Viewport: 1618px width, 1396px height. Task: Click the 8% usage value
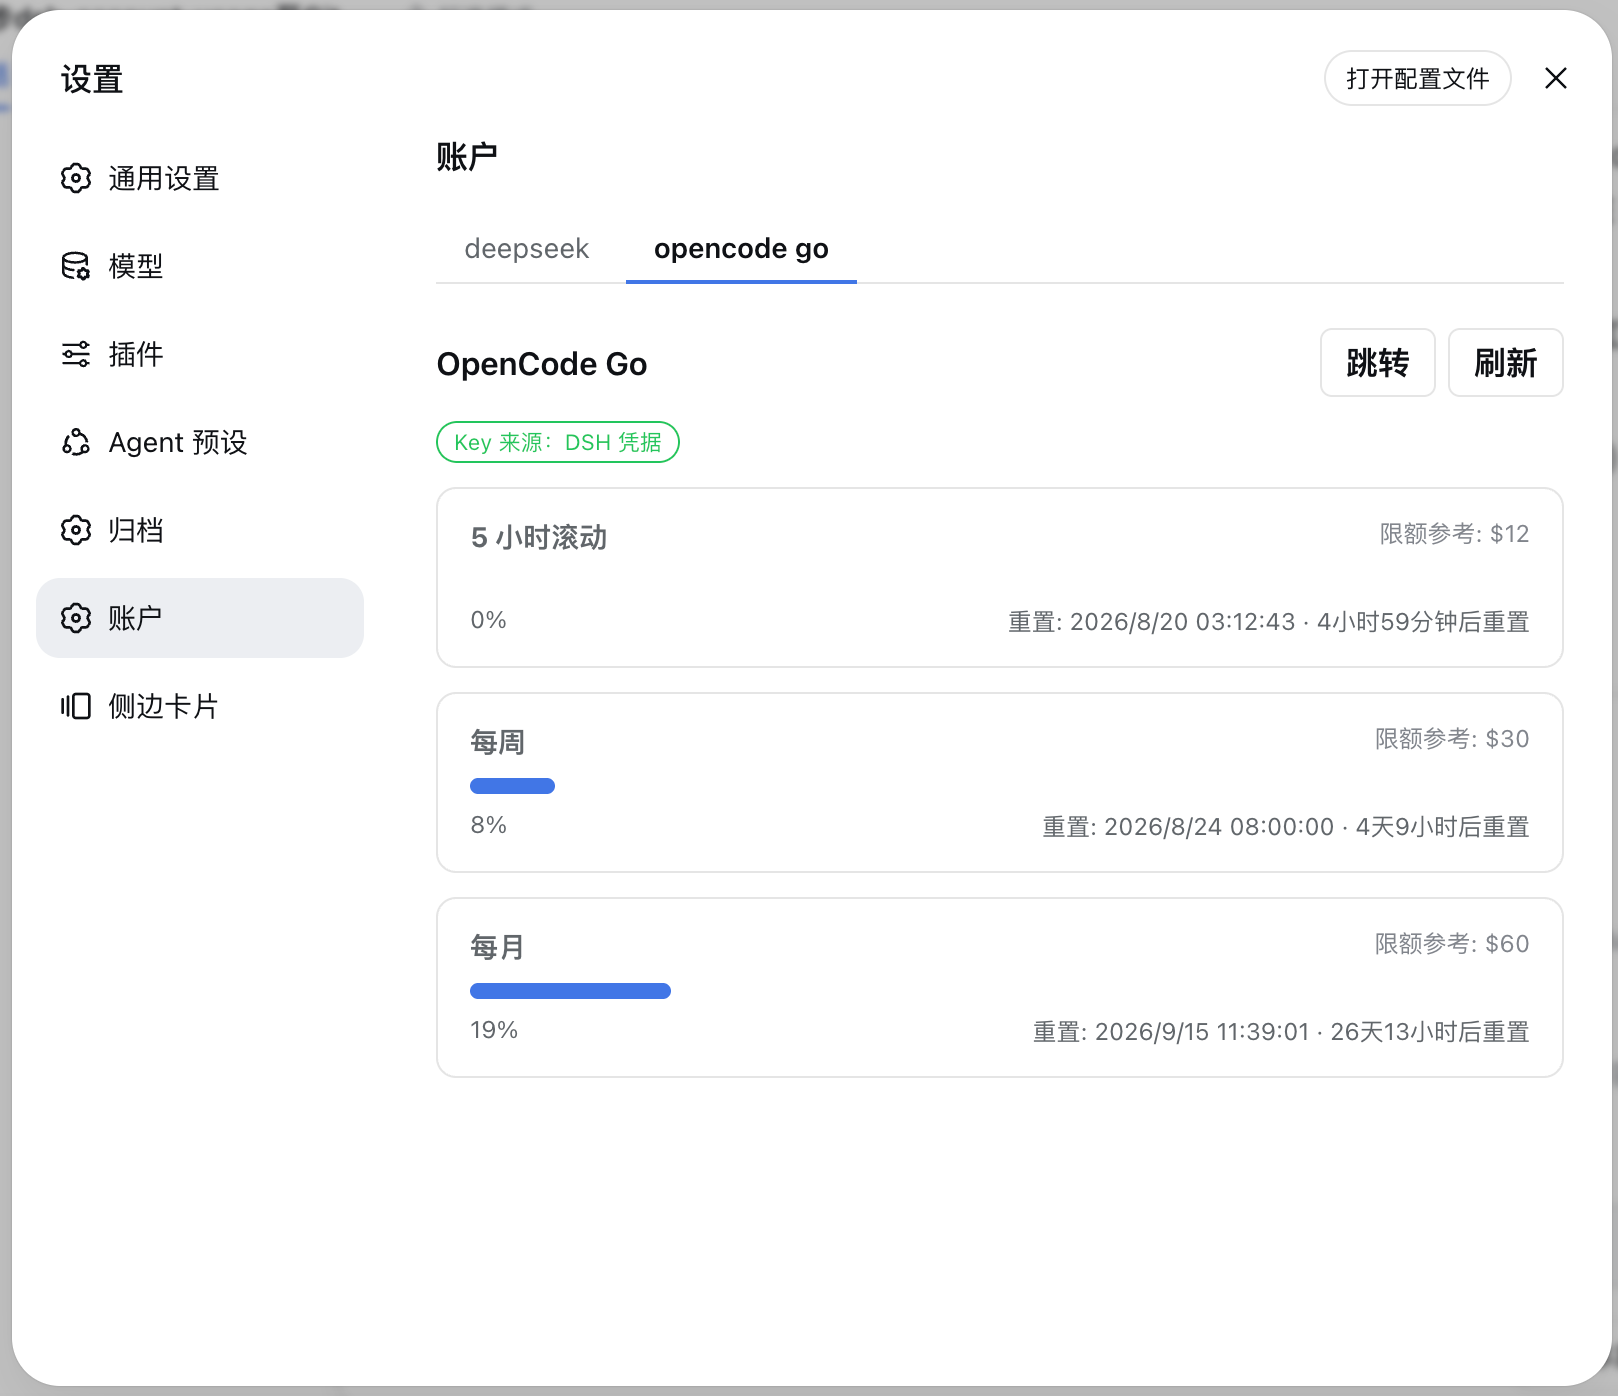(489, 825)
